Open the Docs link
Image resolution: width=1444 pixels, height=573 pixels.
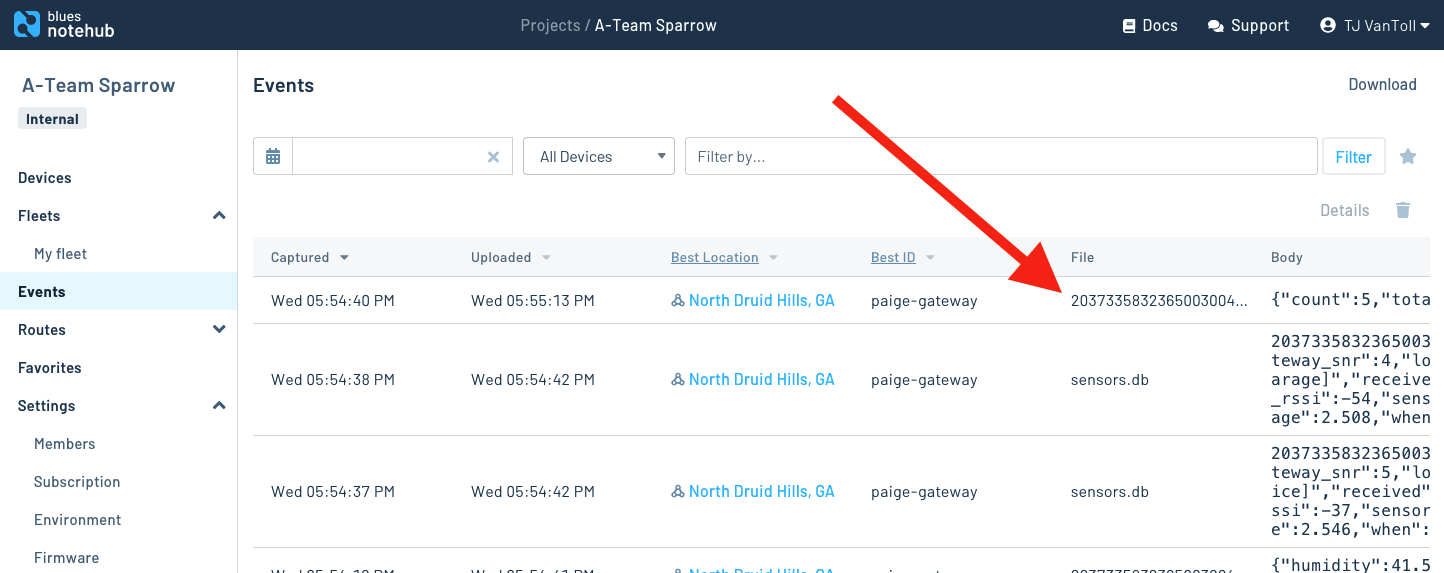coord(1150,25)
